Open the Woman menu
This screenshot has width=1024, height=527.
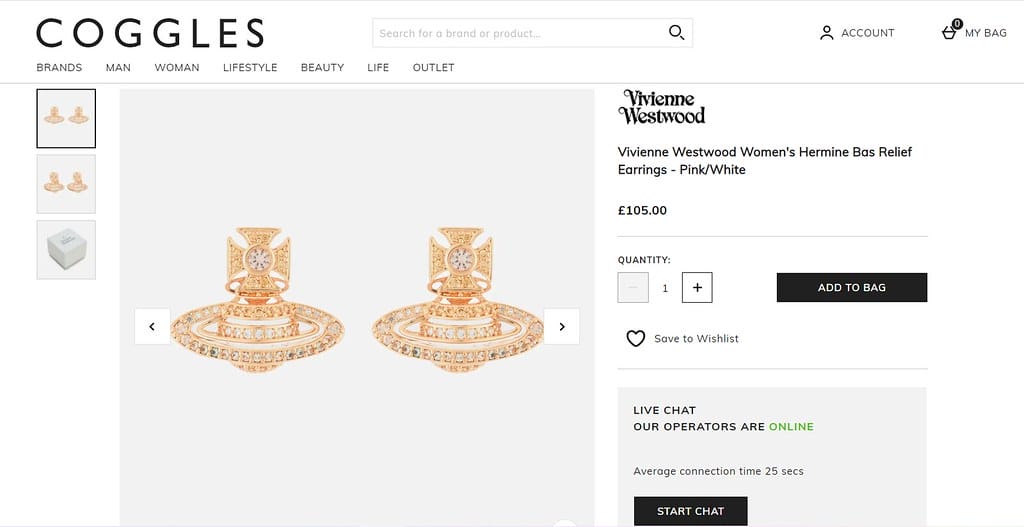[x=177, y=68]
